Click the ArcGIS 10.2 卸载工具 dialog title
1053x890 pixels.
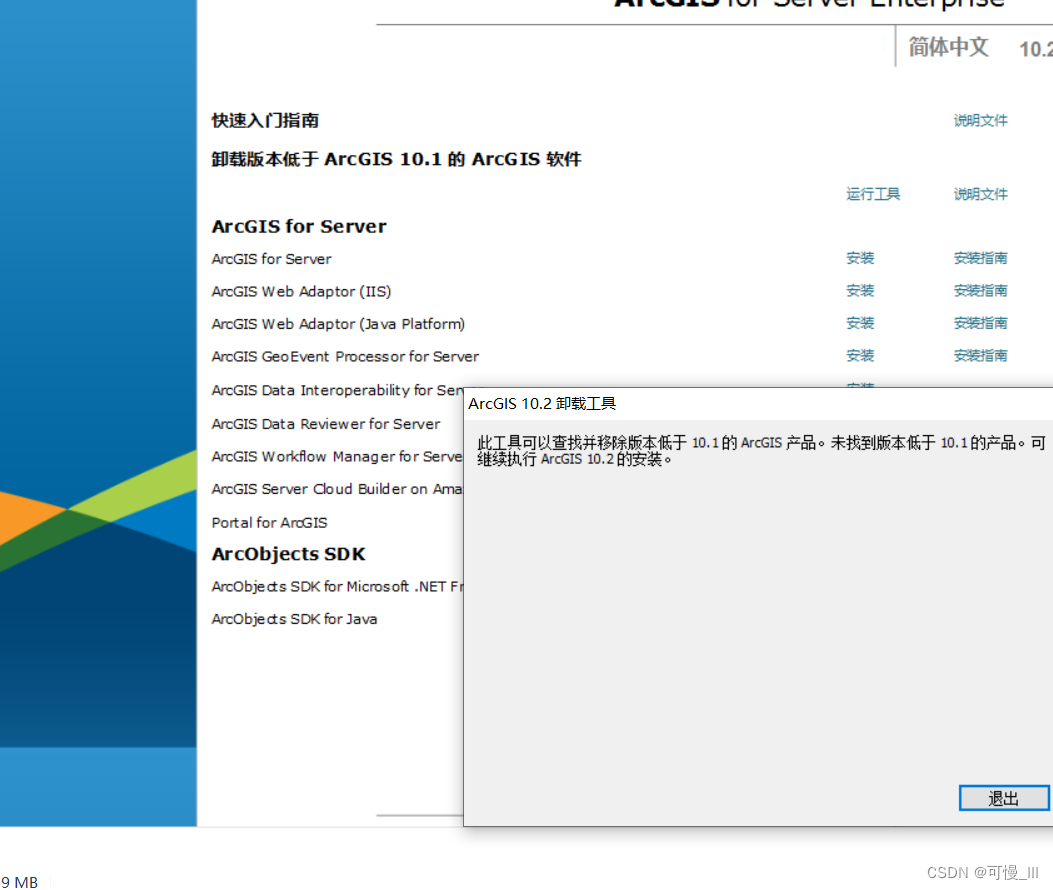(x=542, y=404)
